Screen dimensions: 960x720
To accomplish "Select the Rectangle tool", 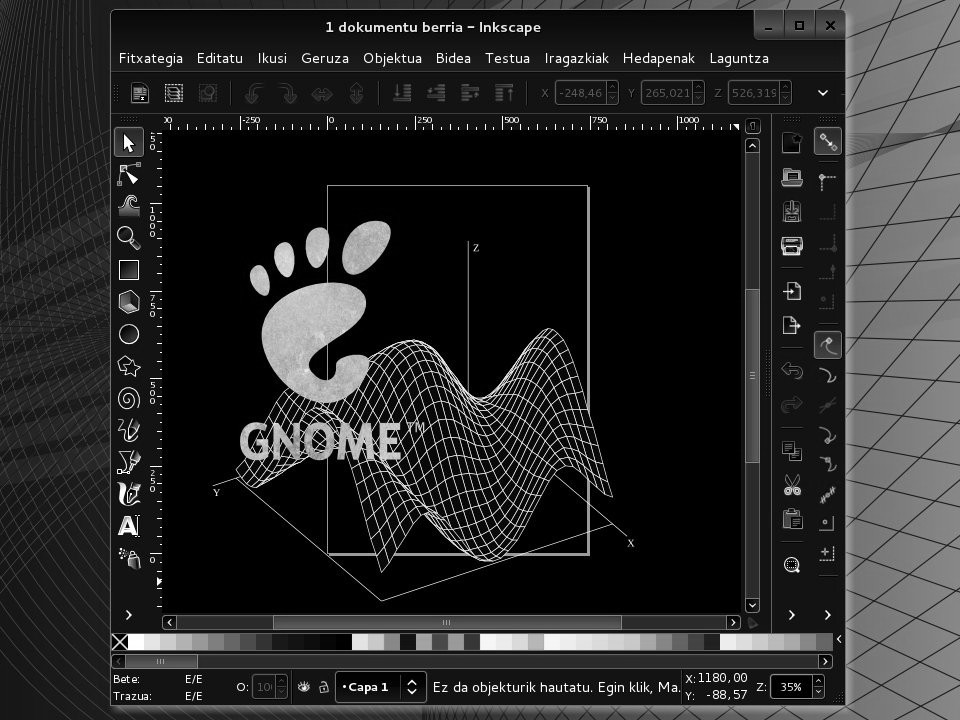I will pos(129,270).
